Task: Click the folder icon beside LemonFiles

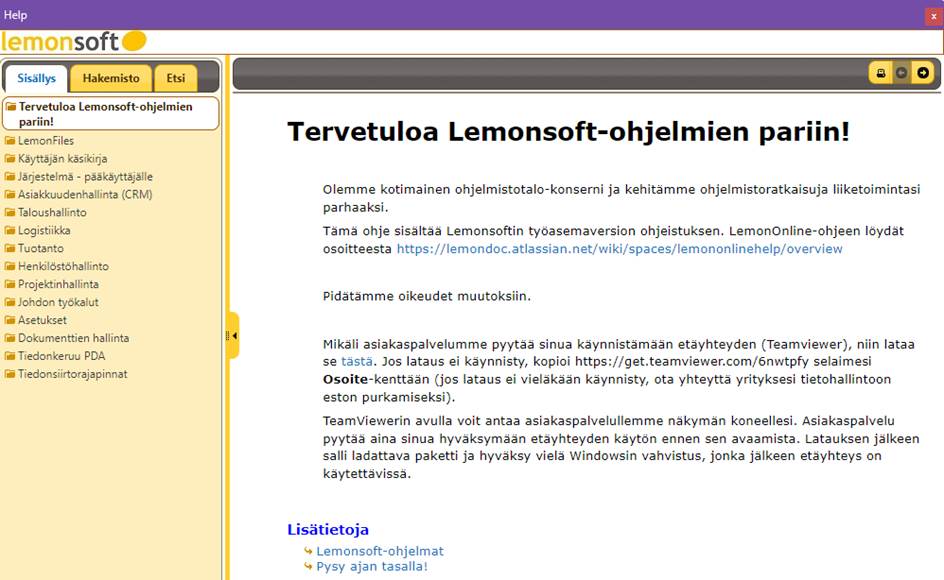Action: pos(10,141)
